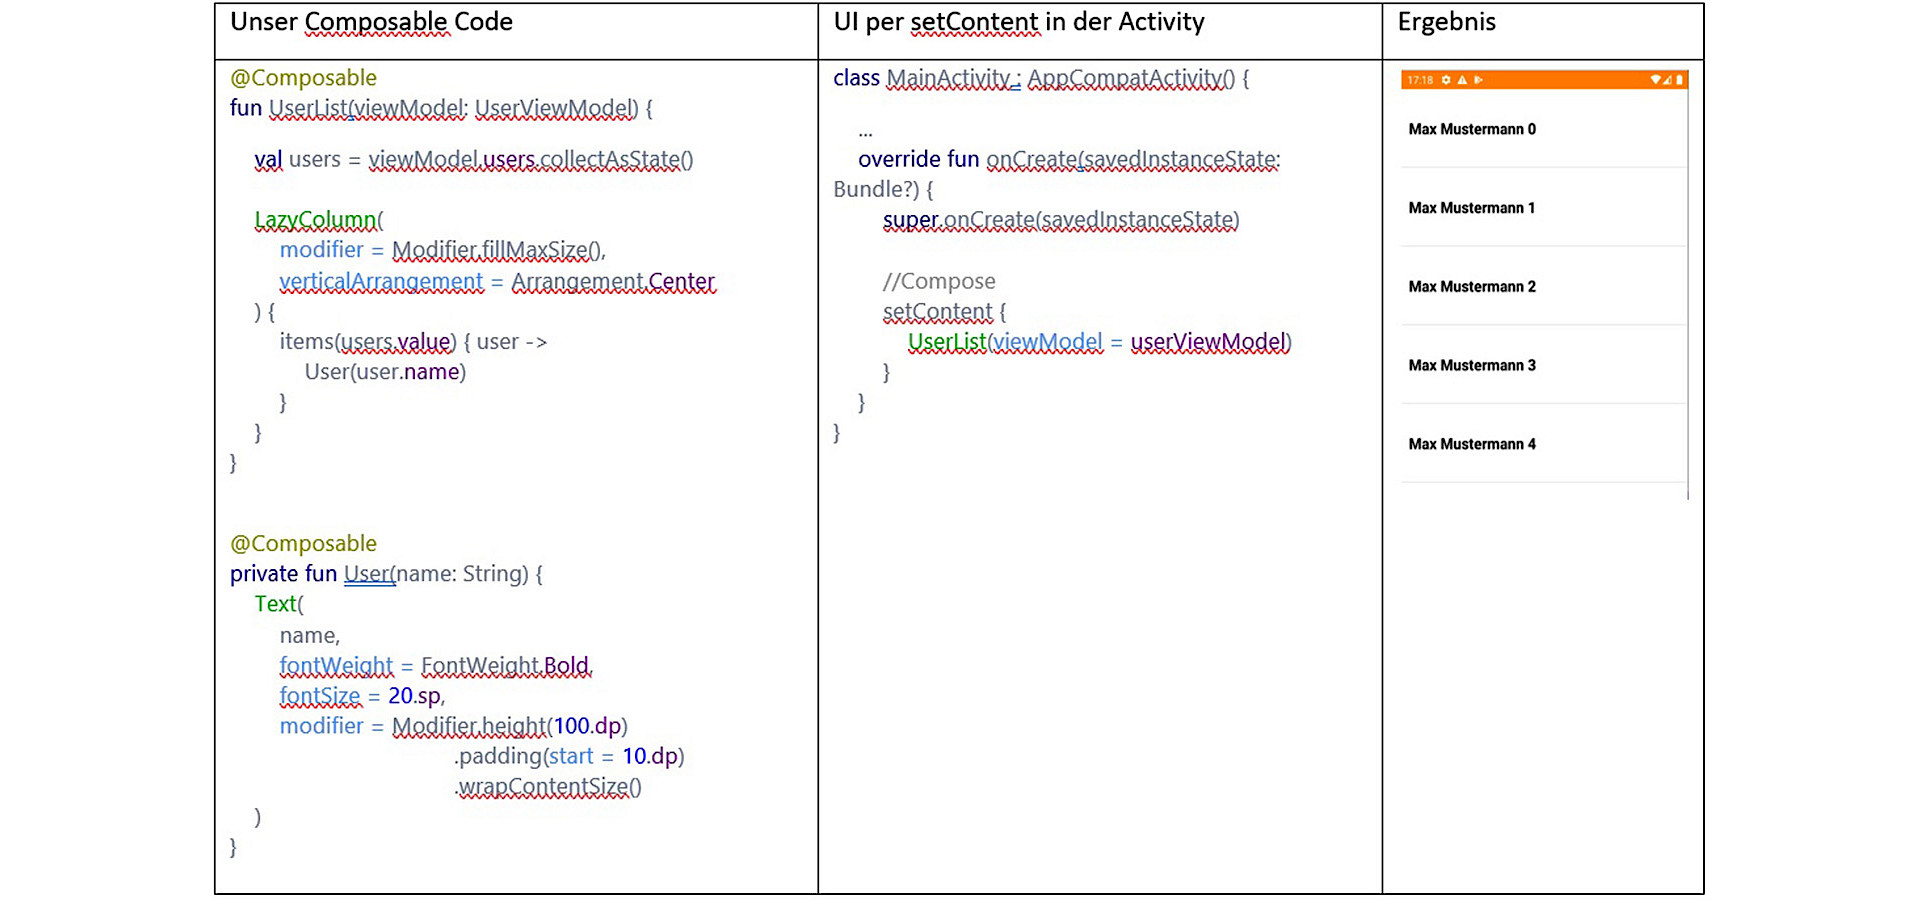The image size is (1920, 900).
Task: Select the Max Mustermann 0 list entry
Action: (x=1472, y=129)
